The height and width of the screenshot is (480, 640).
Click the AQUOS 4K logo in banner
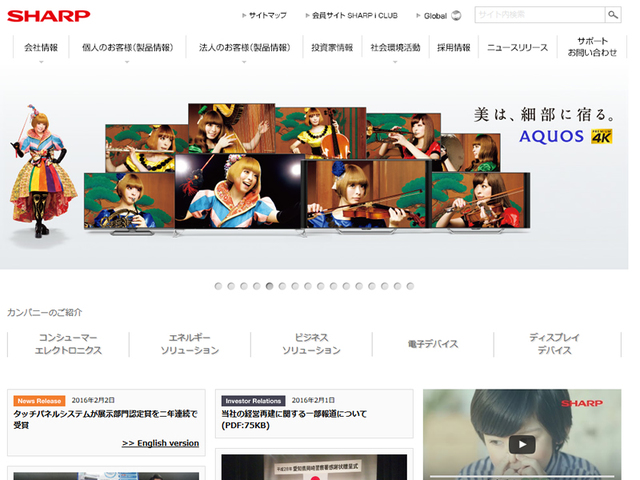[565, 136]
